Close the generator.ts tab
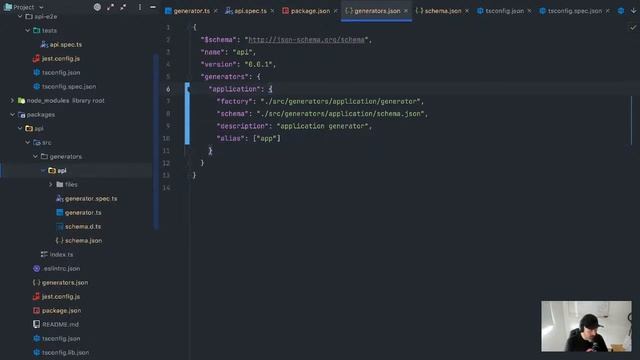Image resolution: width=640 pixels, height=360 pixels. point(216,11)
